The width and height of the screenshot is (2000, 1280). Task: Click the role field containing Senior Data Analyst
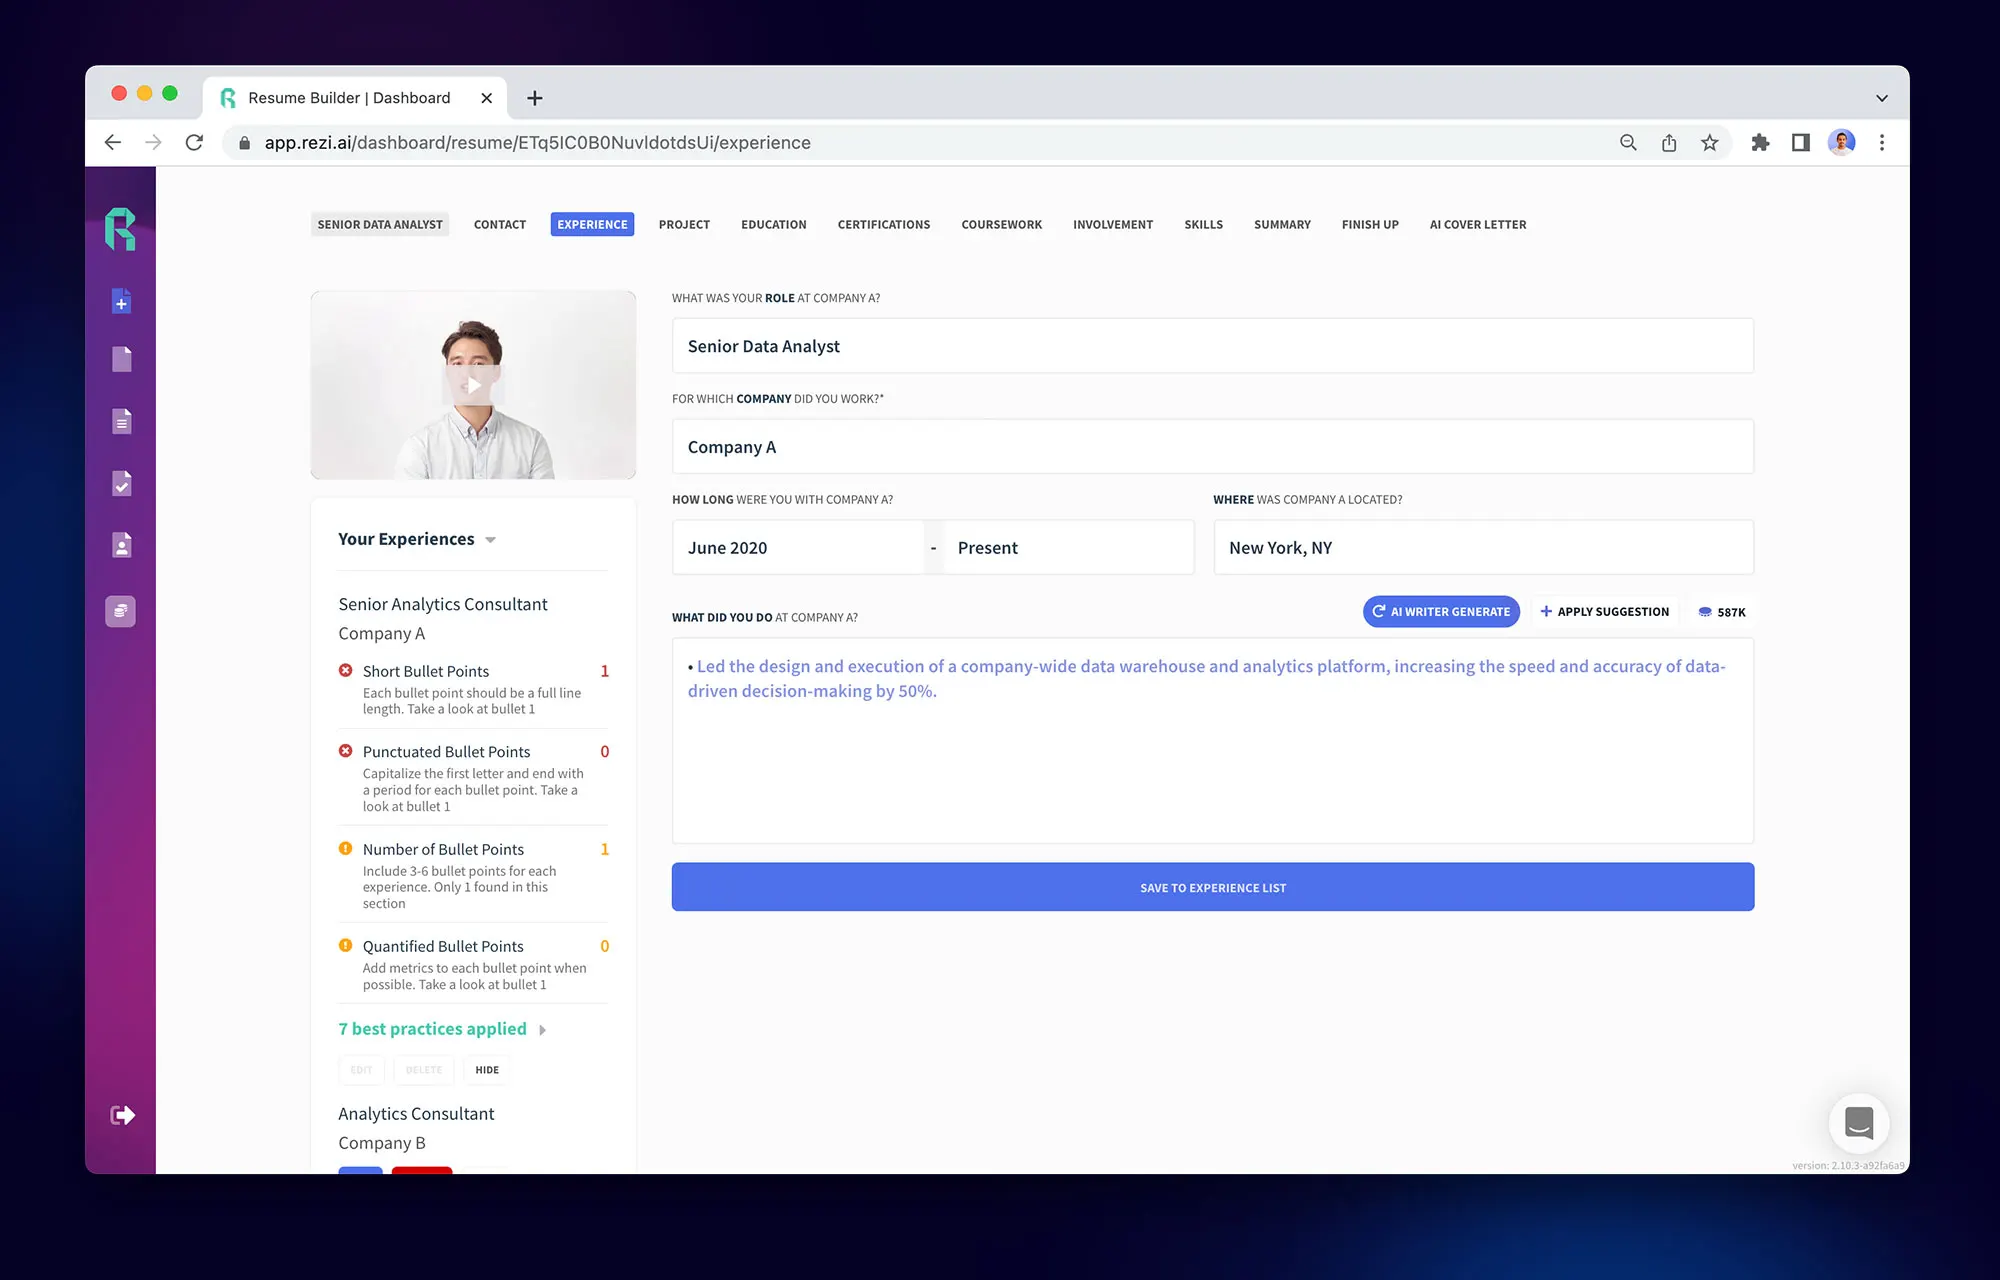pos(1213,346)
